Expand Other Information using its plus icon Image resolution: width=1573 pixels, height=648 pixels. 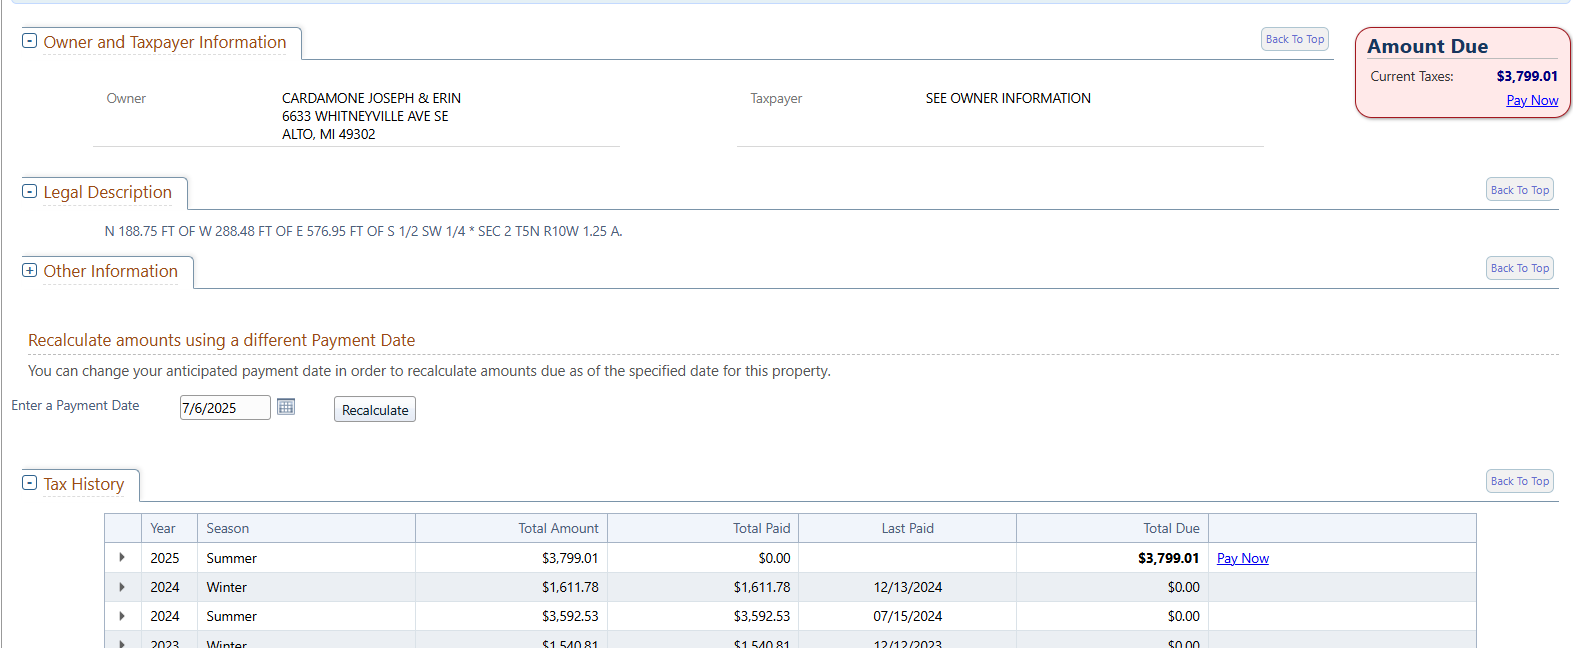point(30,270)
